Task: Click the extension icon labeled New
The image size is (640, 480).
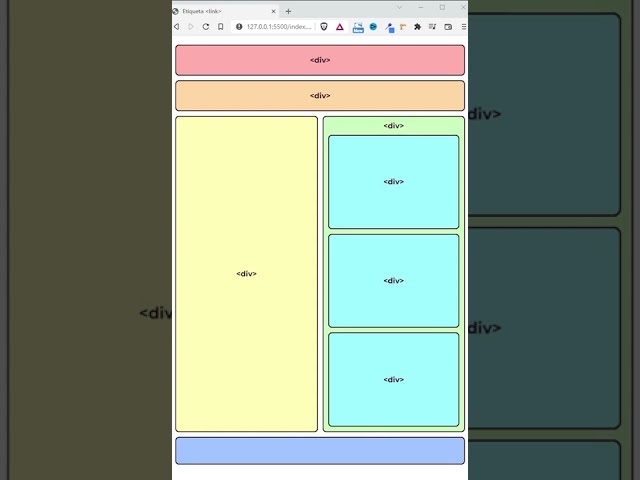Action: pos(358,27)
